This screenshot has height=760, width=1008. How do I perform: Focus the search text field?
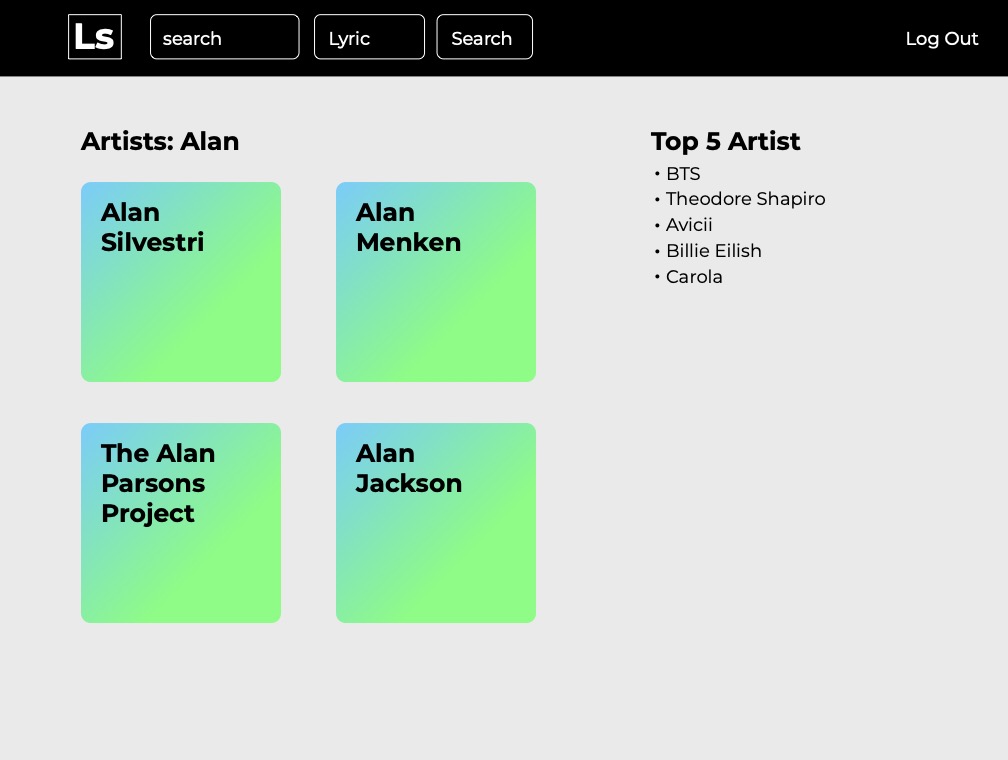point(224,37)
